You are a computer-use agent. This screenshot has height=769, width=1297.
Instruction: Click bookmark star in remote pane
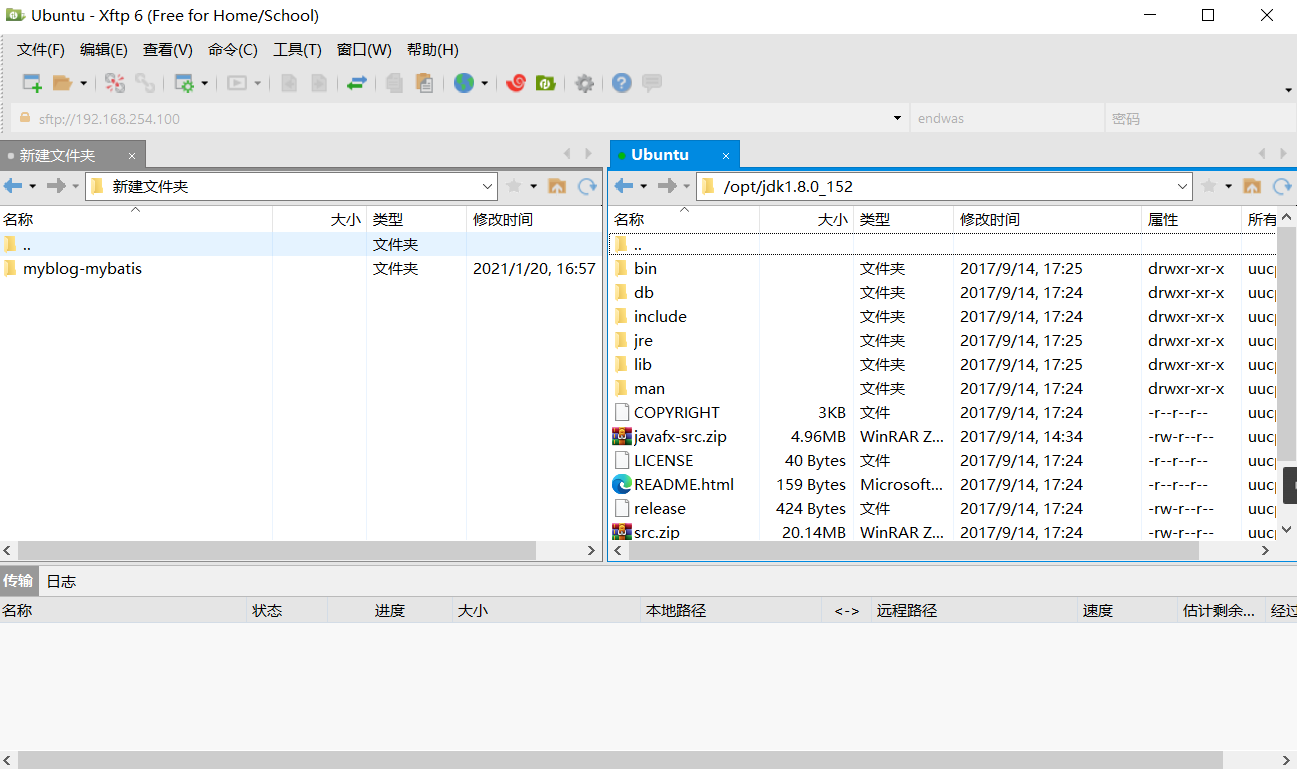tap(1209, 186)
